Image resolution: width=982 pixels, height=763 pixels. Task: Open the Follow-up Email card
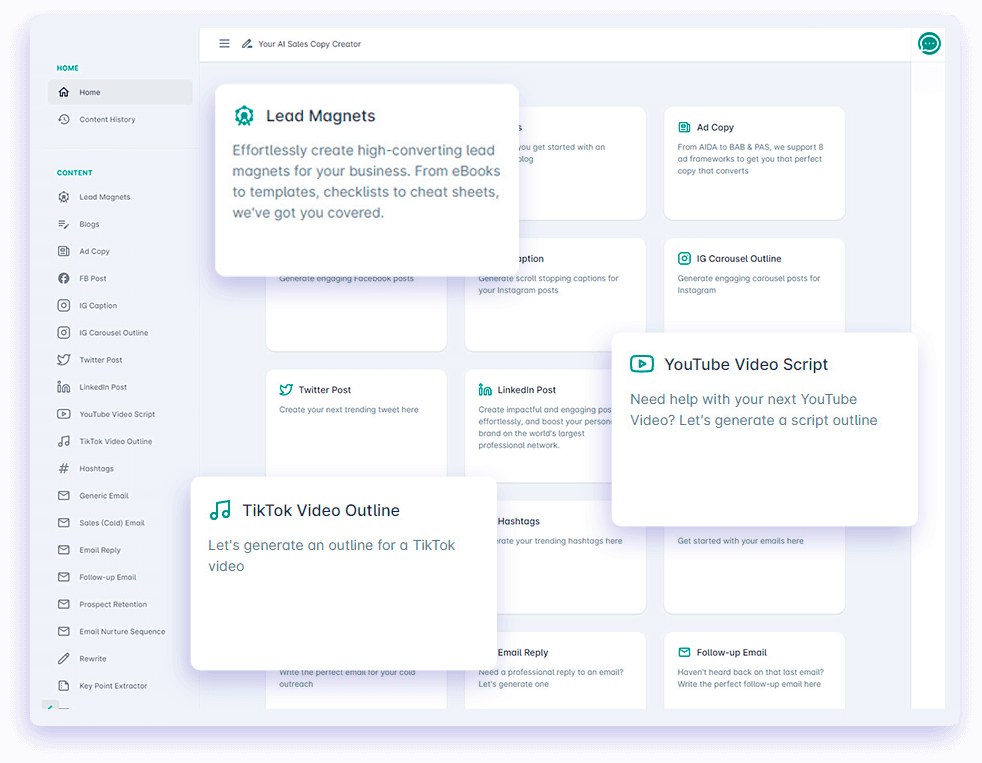point(754,670)
